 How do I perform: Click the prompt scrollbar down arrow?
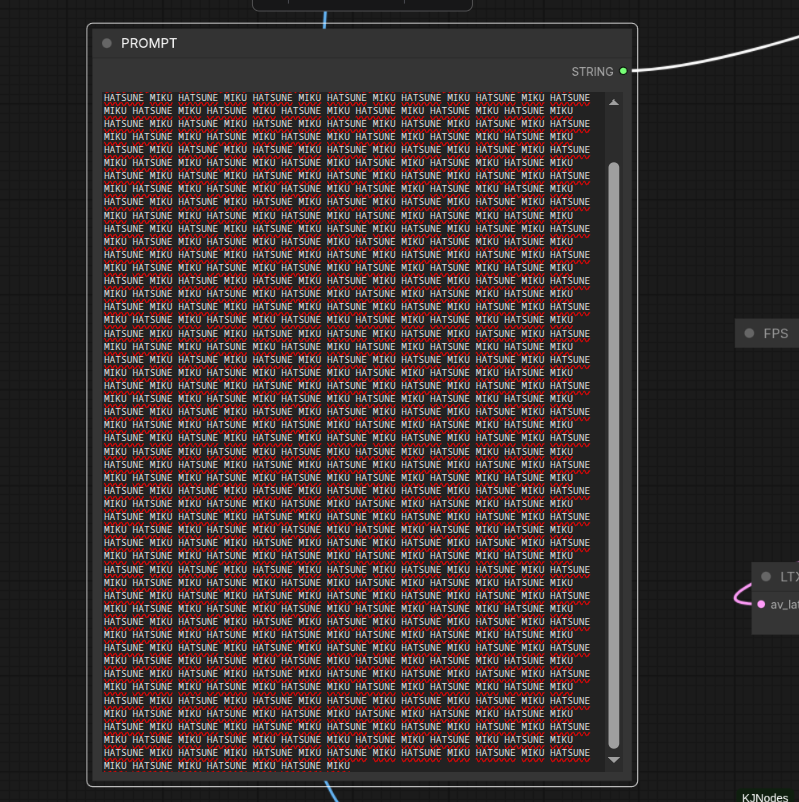[x=614, y=760]
